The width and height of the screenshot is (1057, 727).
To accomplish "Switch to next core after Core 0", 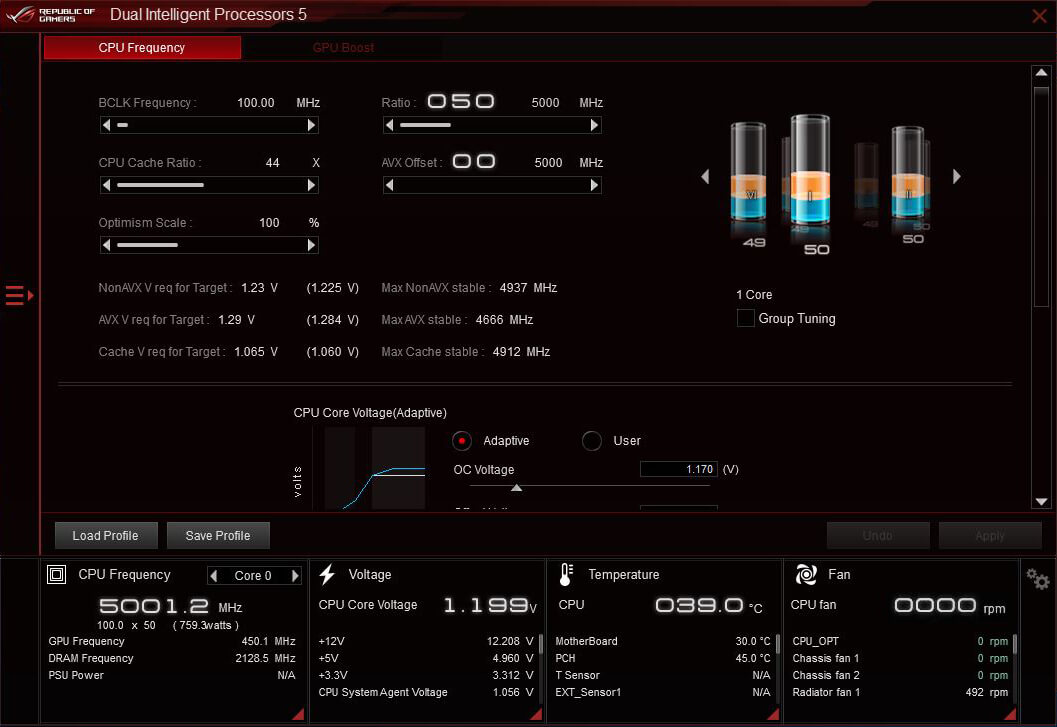I will point(295,576).
